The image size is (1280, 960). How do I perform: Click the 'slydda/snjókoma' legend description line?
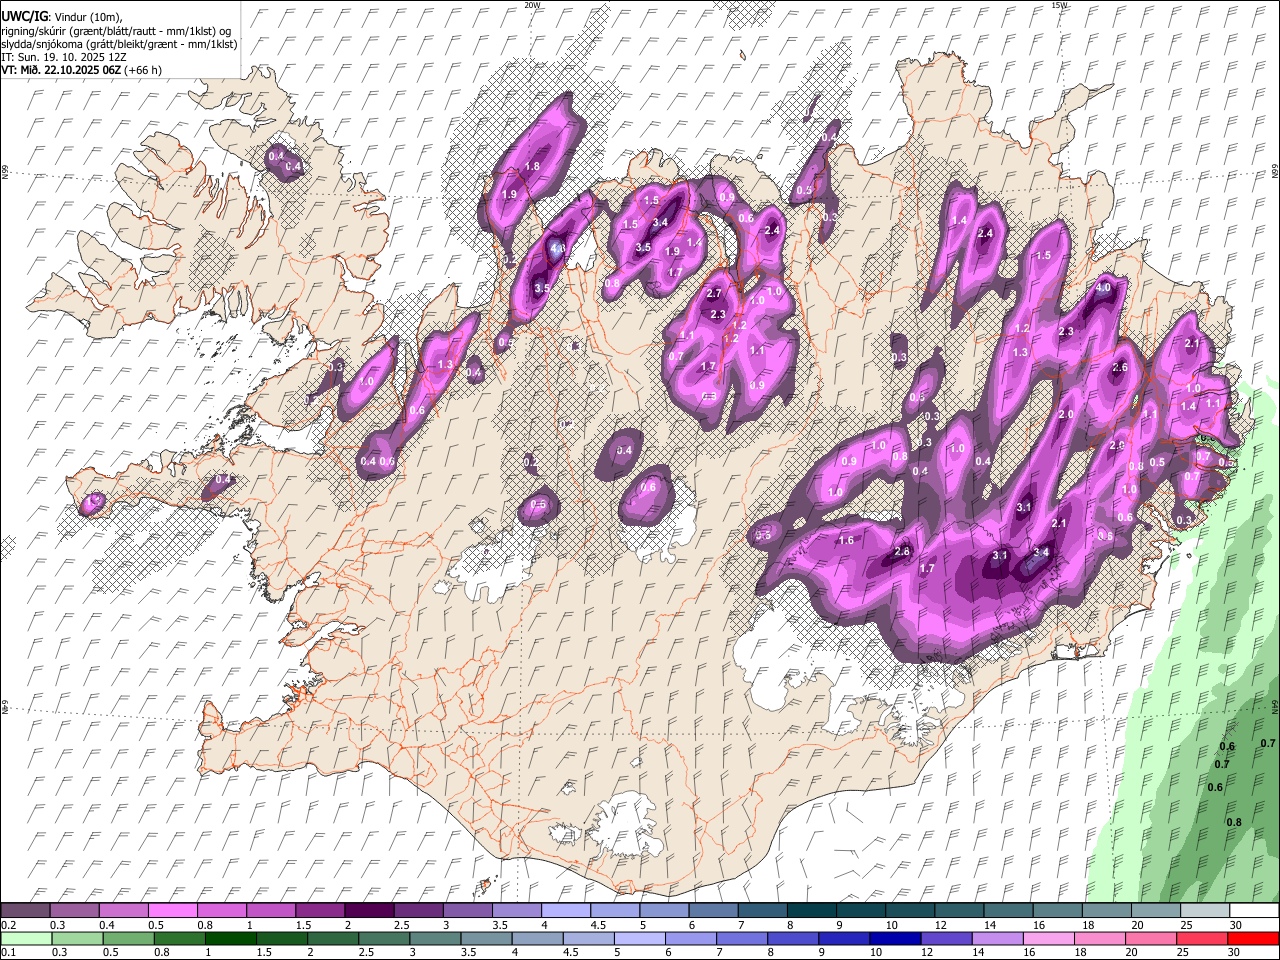click(x=119, y=44)
